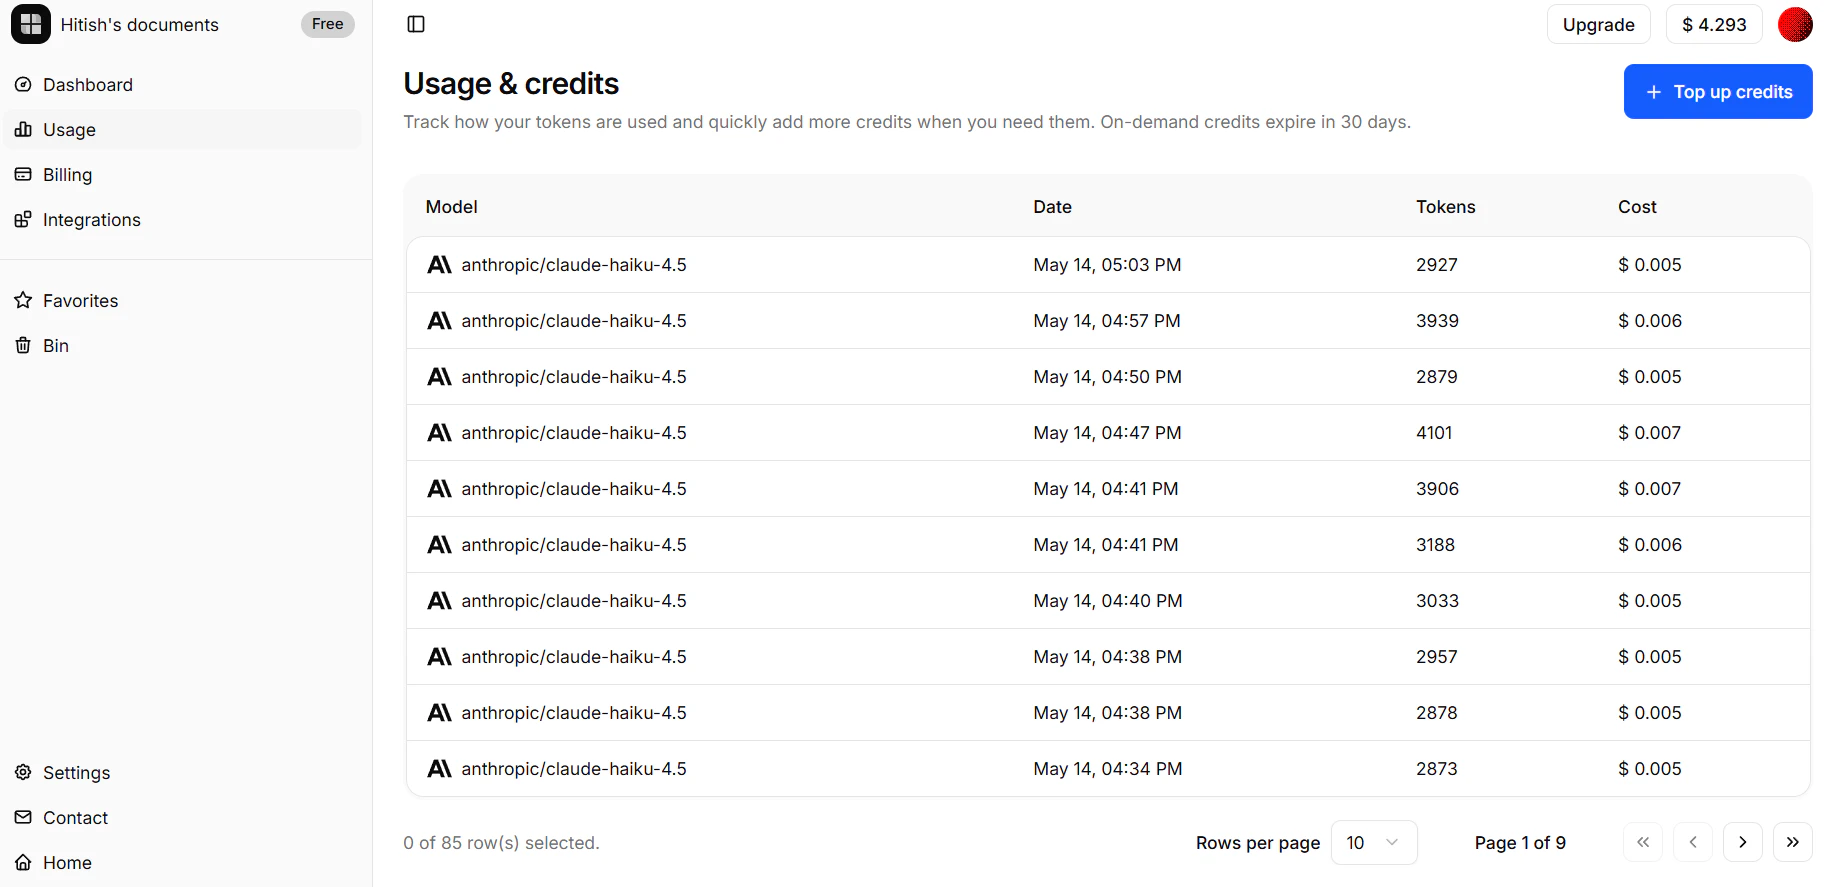The image size is (1835, 887).
Task: Click the Contact envelope icon
Action: 23,818
